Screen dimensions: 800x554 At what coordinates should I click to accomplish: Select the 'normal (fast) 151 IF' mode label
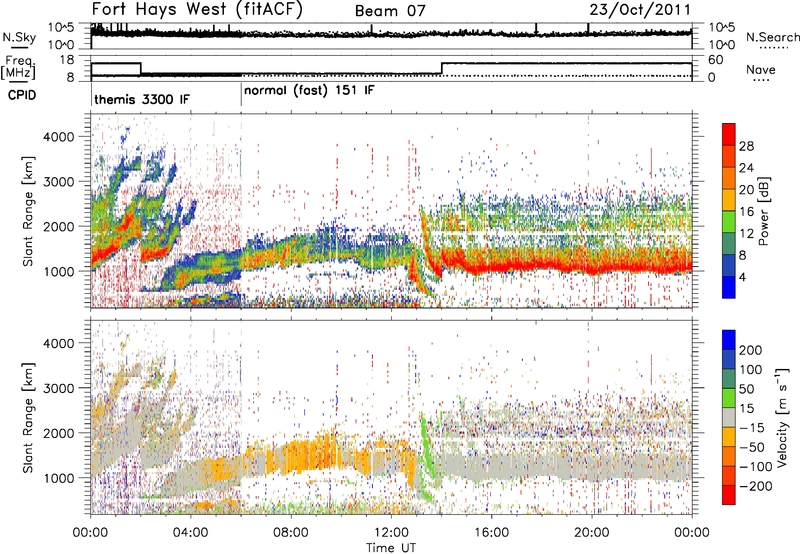[309, 91]
